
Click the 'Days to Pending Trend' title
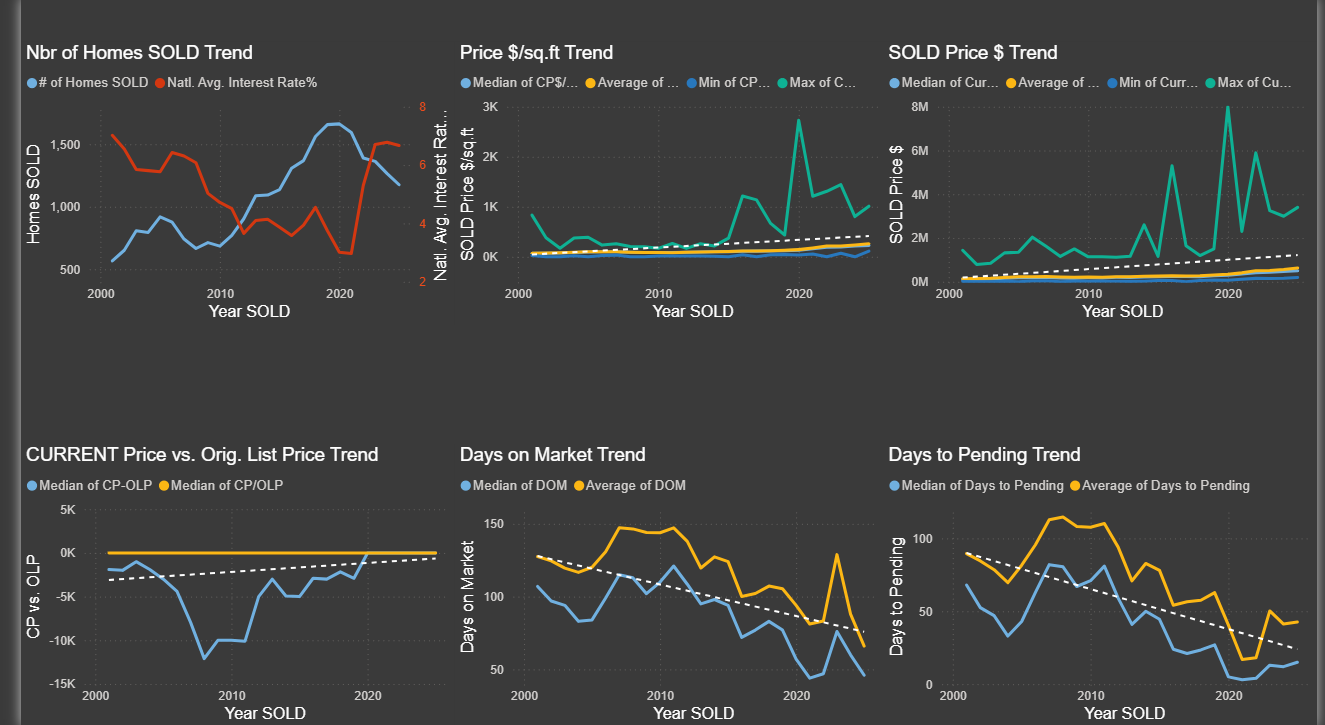click(984, 454)
